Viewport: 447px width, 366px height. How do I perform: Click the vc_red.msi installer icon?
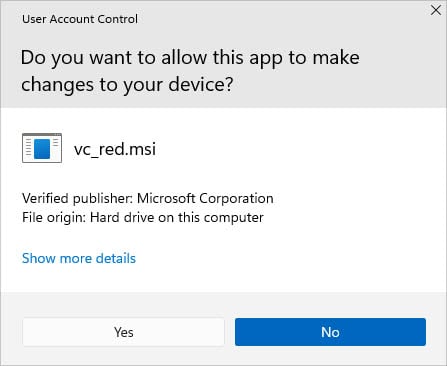coord(42,148)
